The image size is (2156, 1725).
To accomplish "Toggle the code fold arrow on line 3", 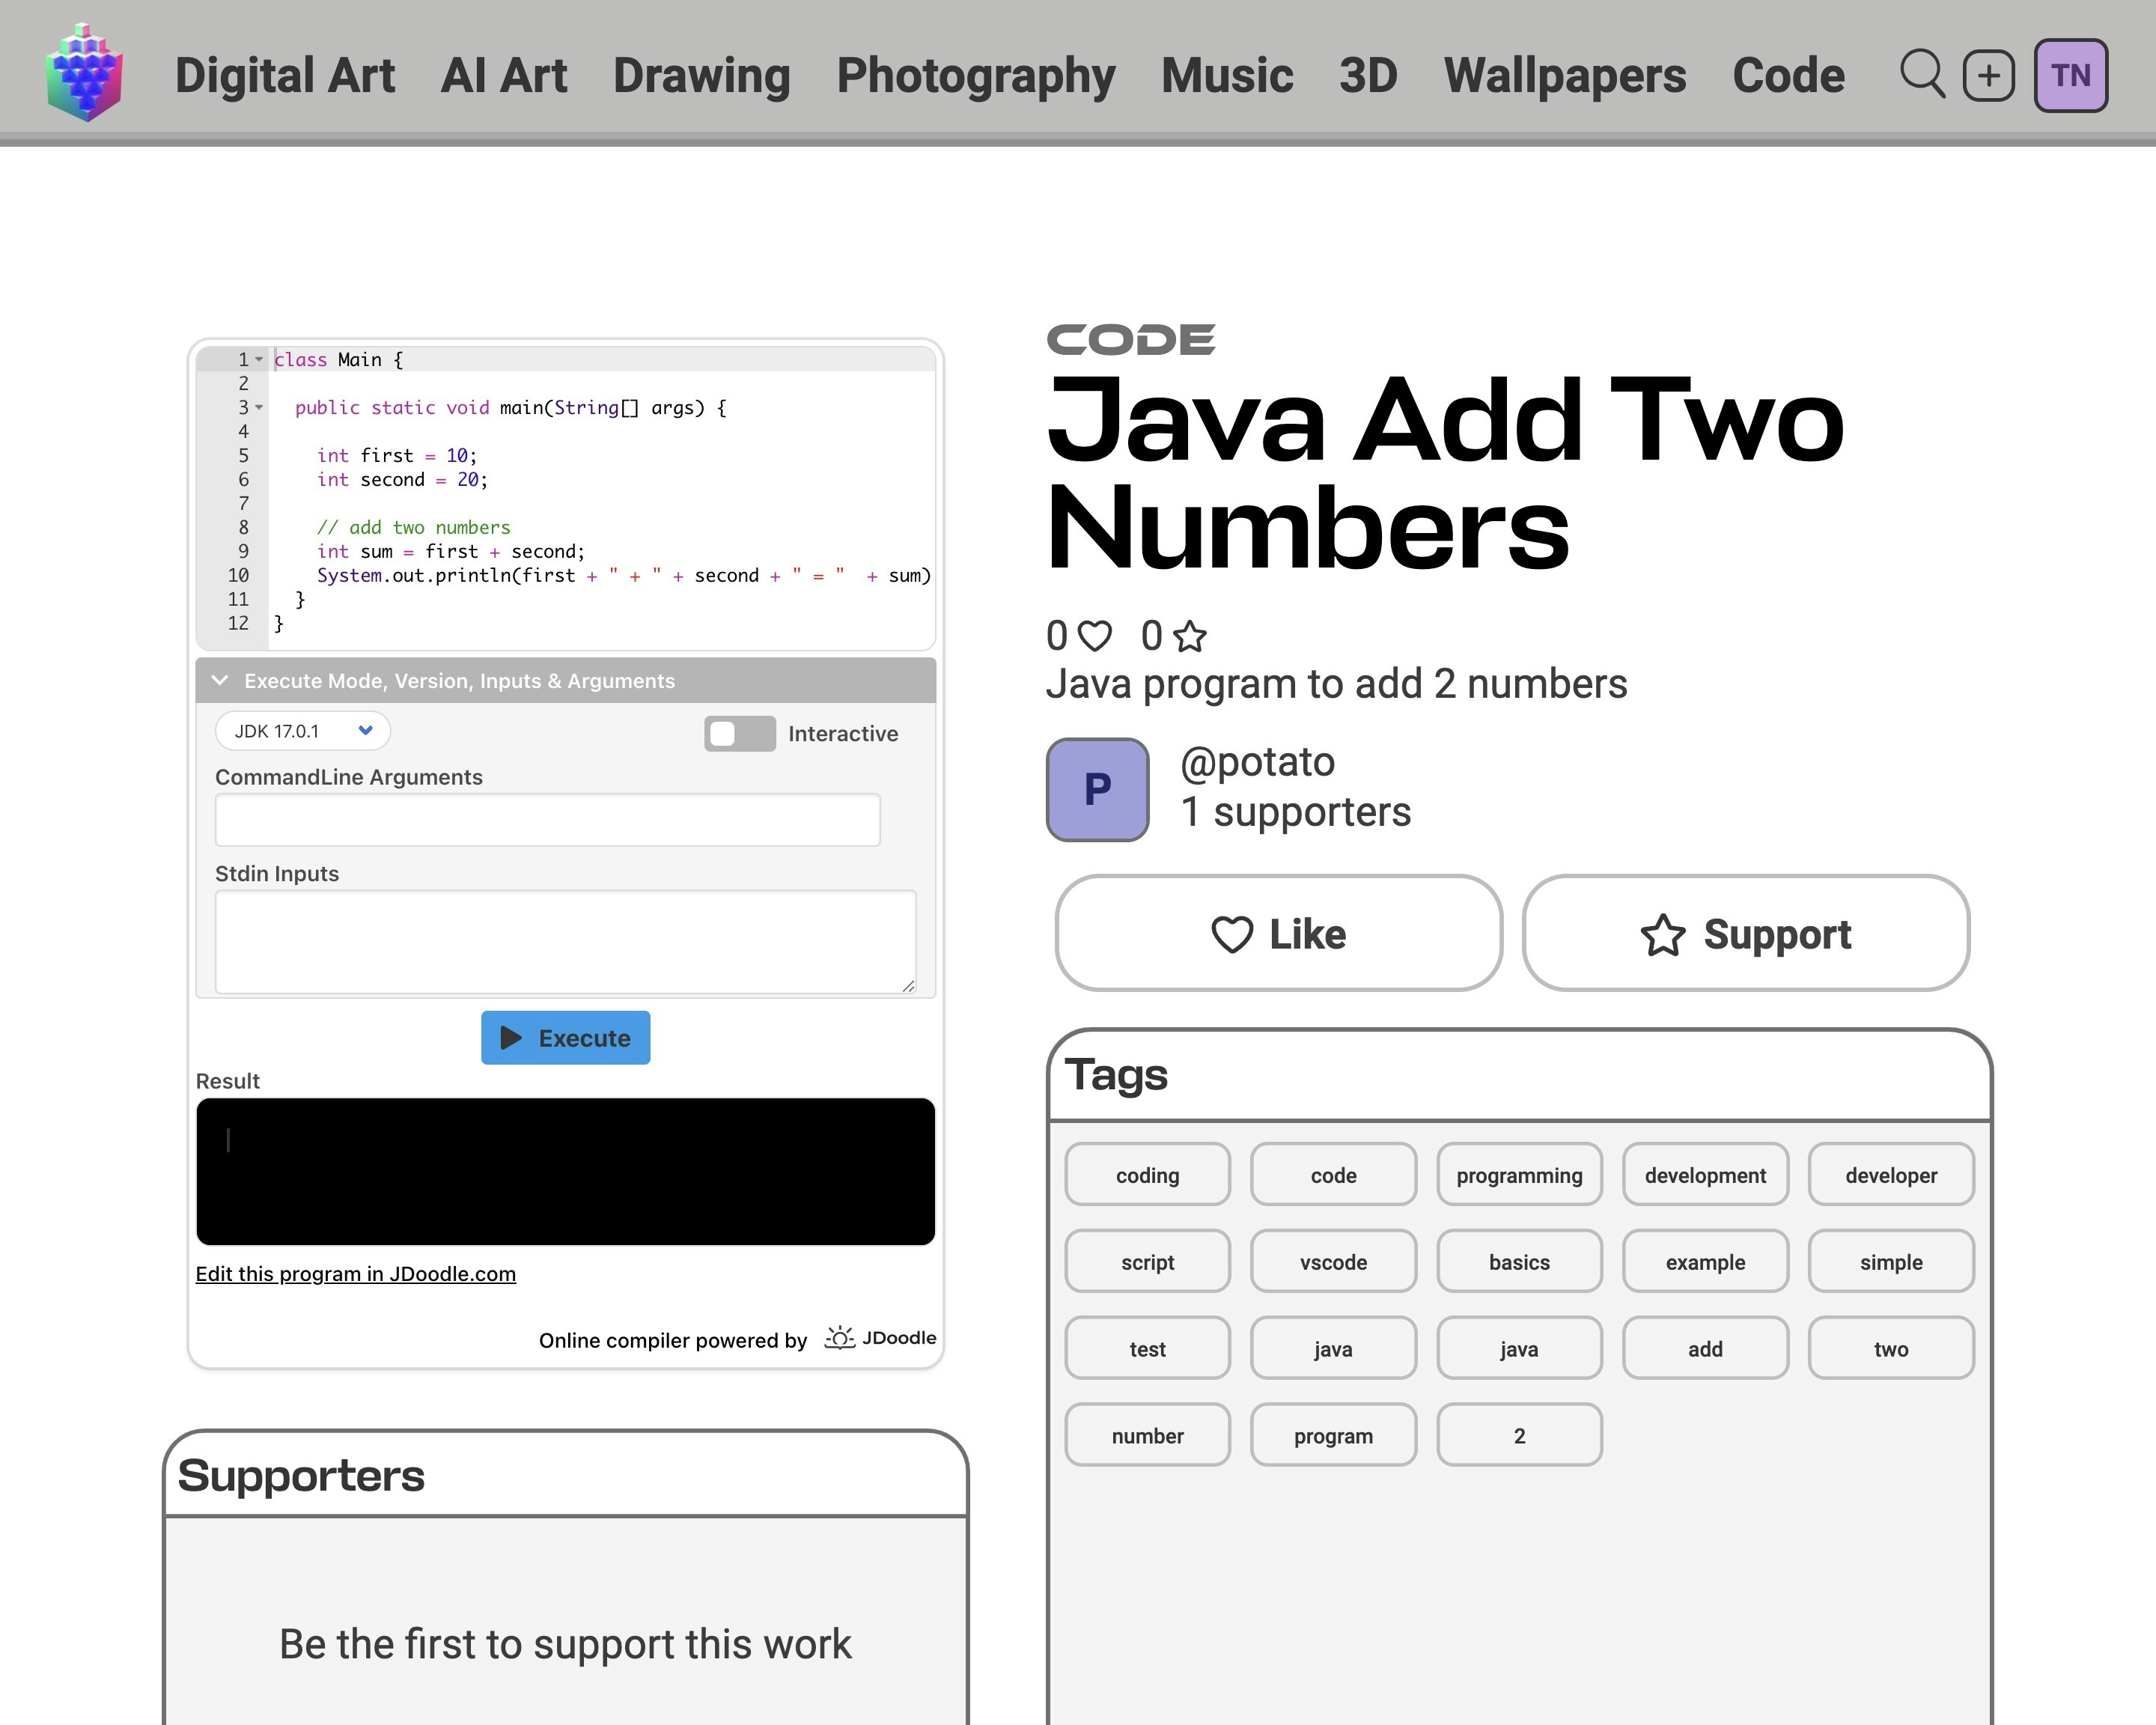I will (259, 407).
